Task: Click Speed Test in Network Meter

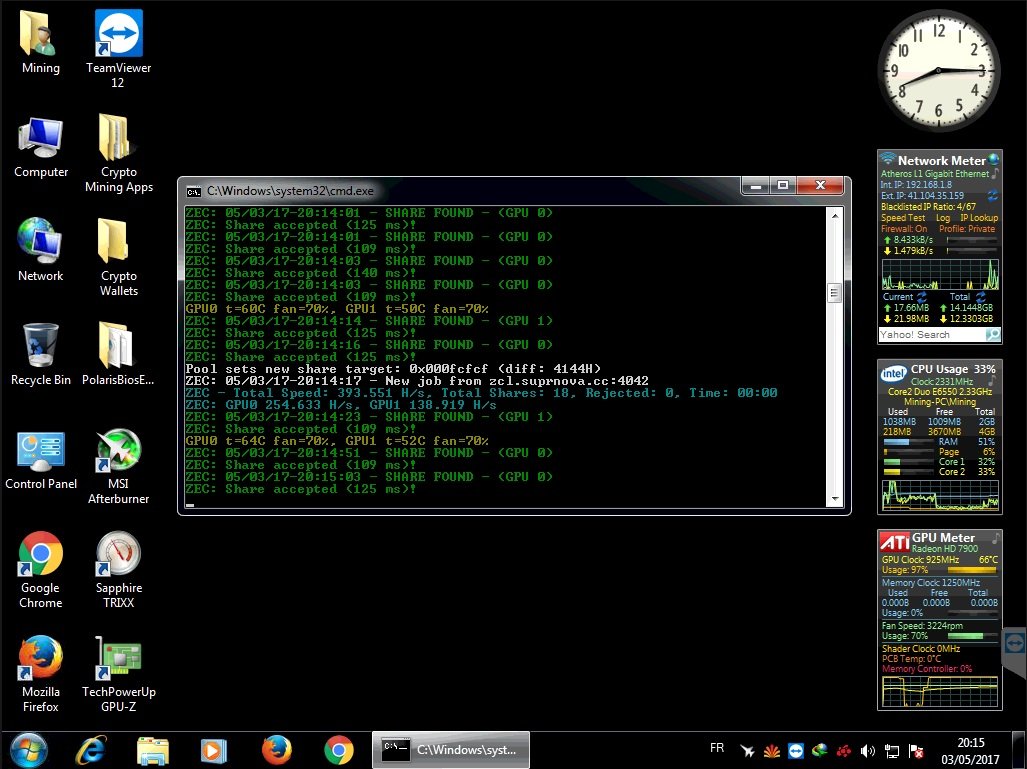Action: point(901,217)
